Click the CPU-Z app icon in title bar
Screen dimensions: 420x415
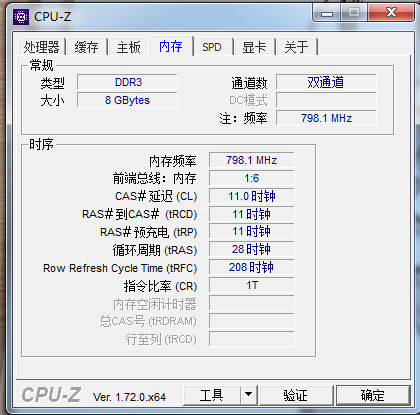(20, 17)
